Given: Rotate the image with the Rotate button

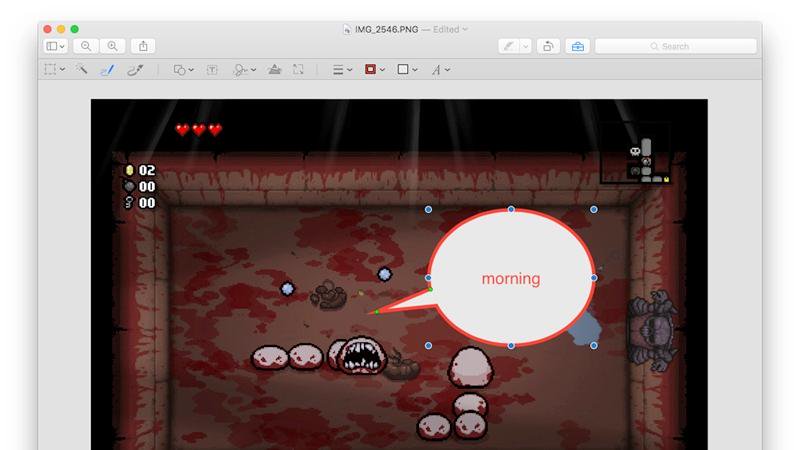Looking at the screenshot, I should [548, 46].
